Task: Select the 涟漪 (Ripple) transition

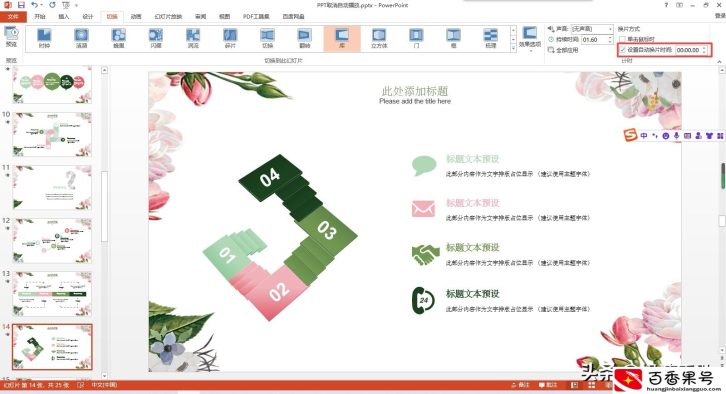Action: tap(81, 38)
